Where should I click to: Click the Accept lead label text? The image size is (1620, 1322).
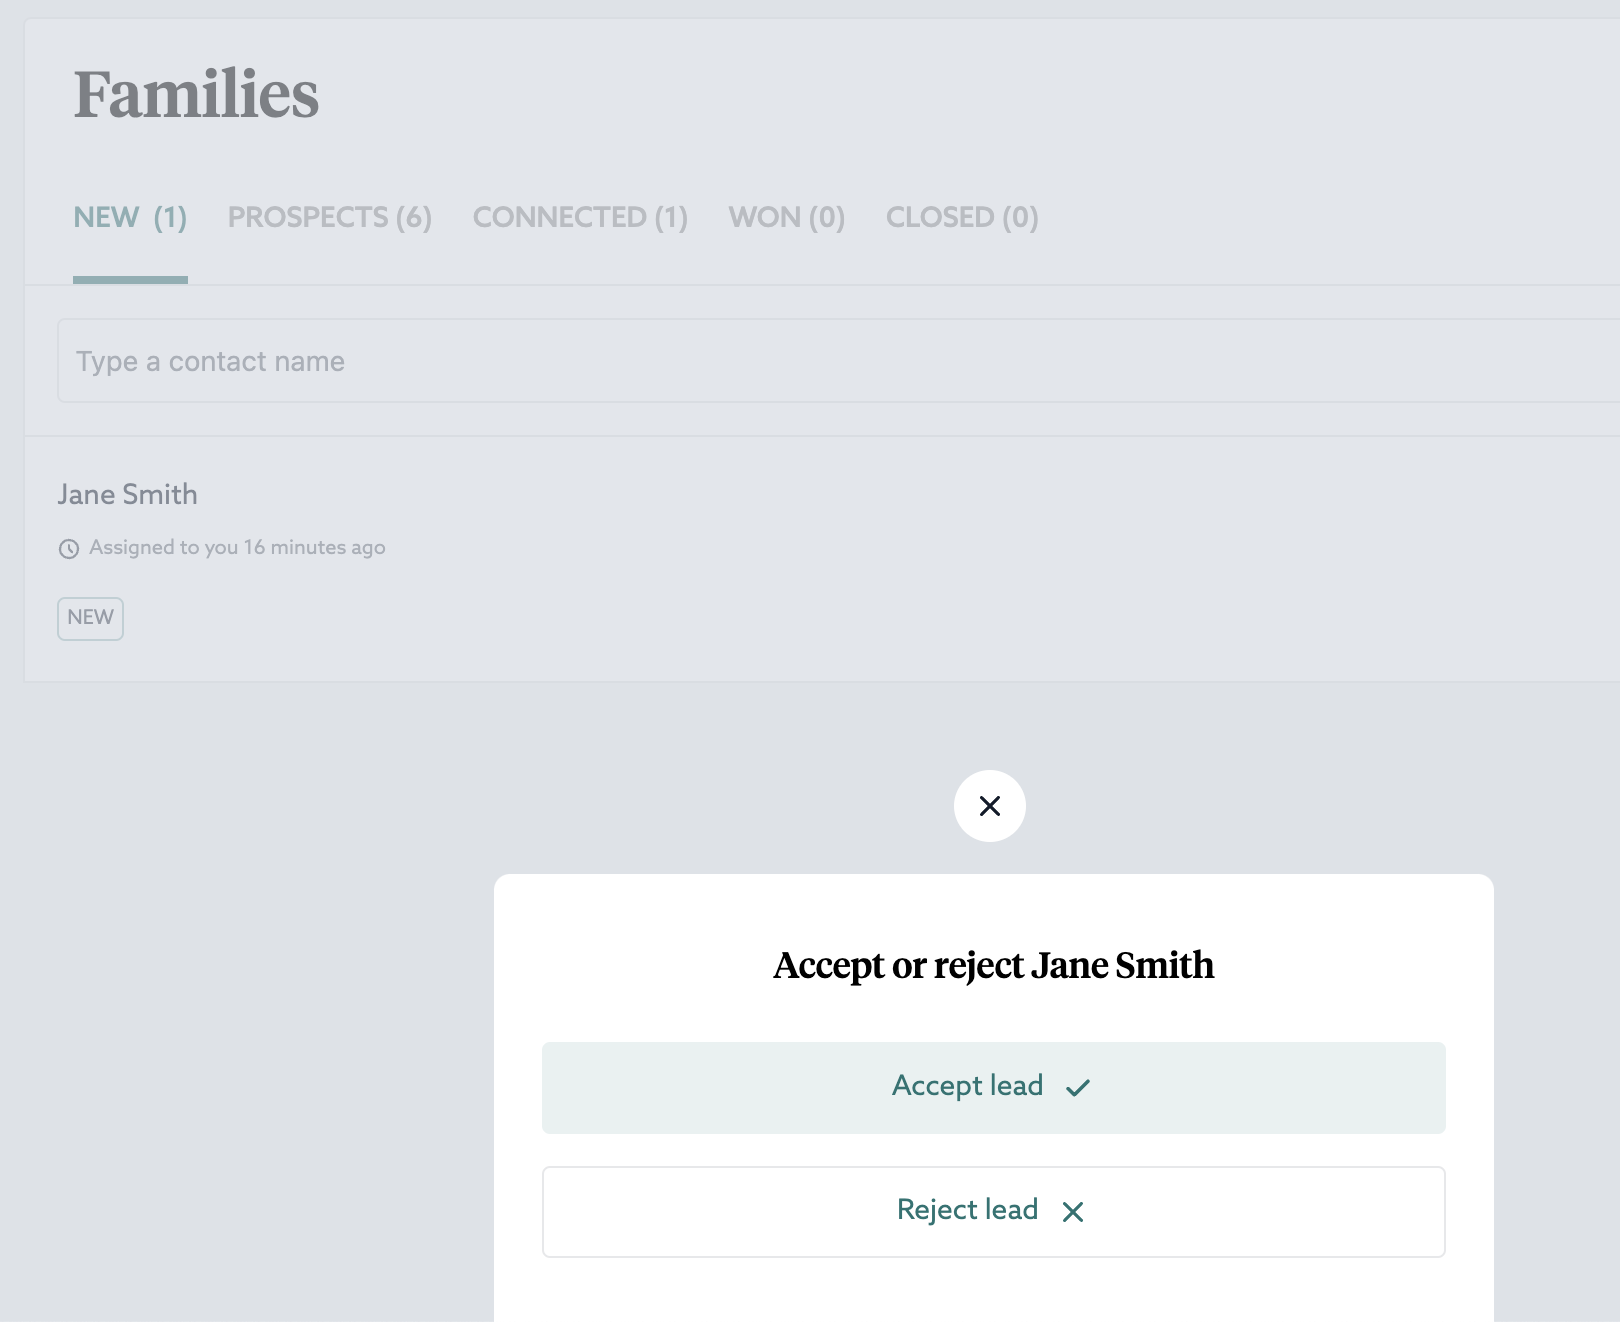pyautogui.click(x=967, y=1086)
